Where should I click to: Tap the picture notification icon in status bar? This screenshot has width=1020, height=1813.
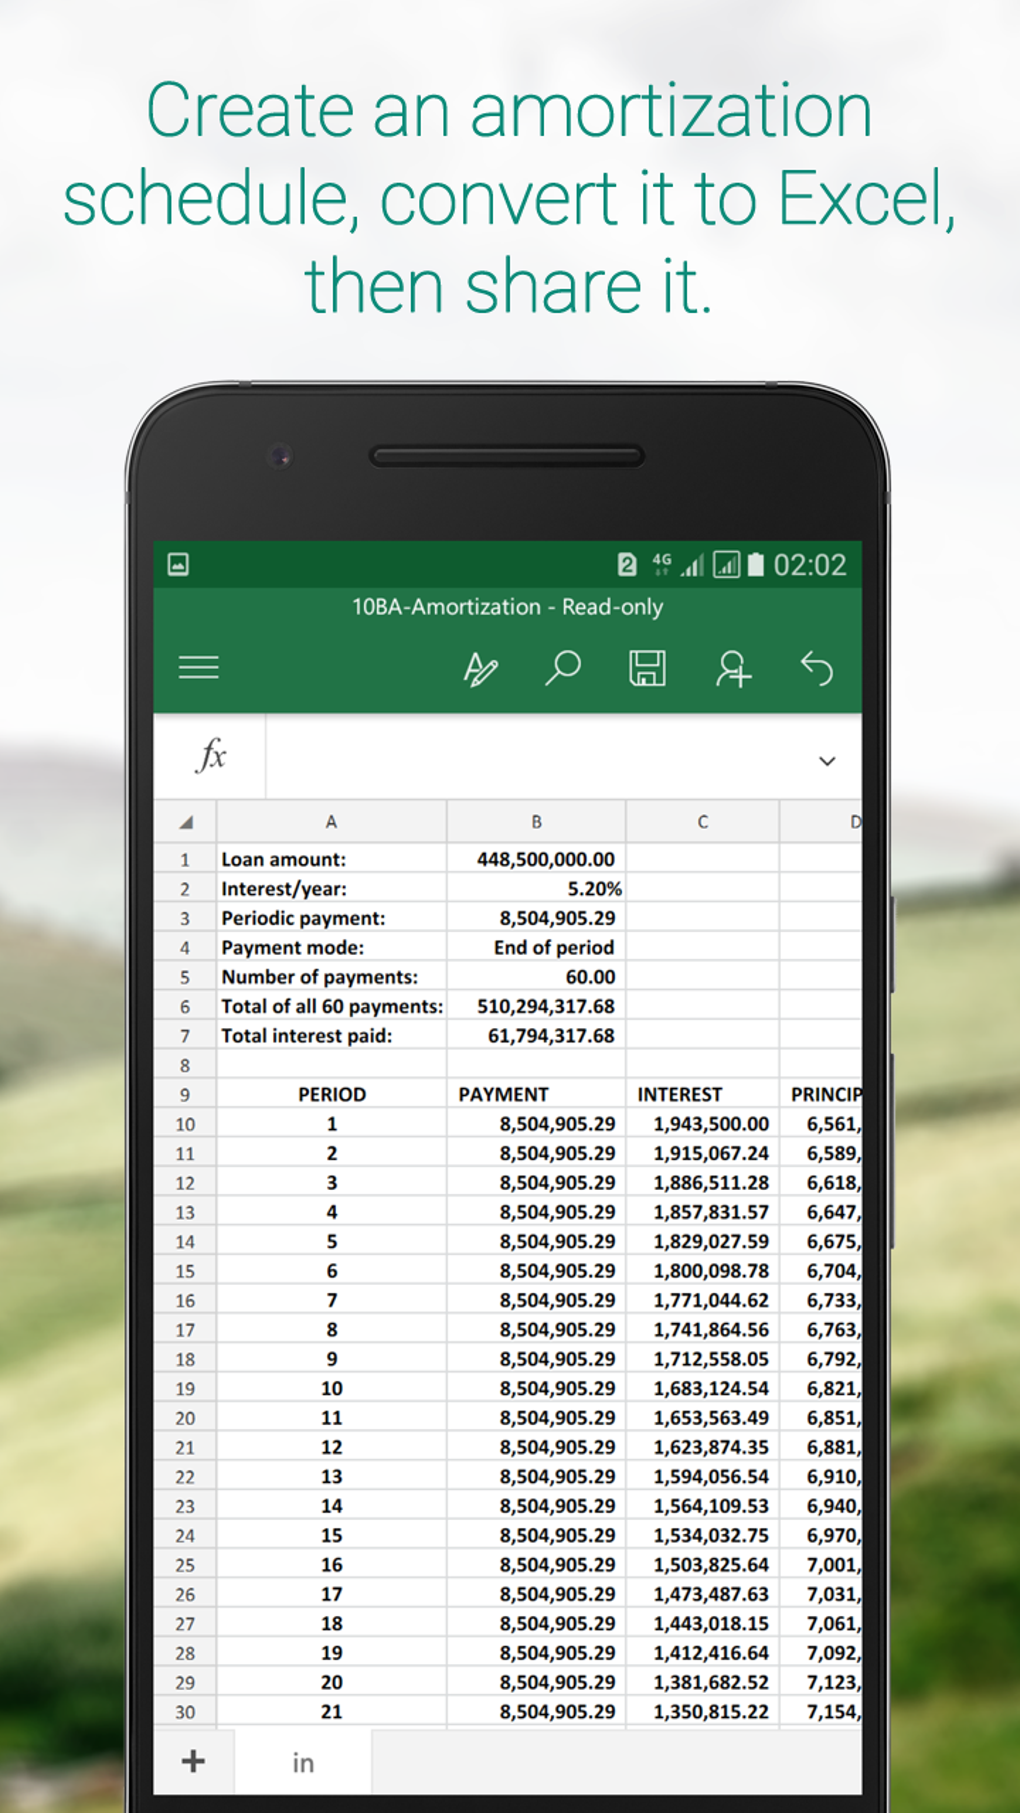coord(178,564)
